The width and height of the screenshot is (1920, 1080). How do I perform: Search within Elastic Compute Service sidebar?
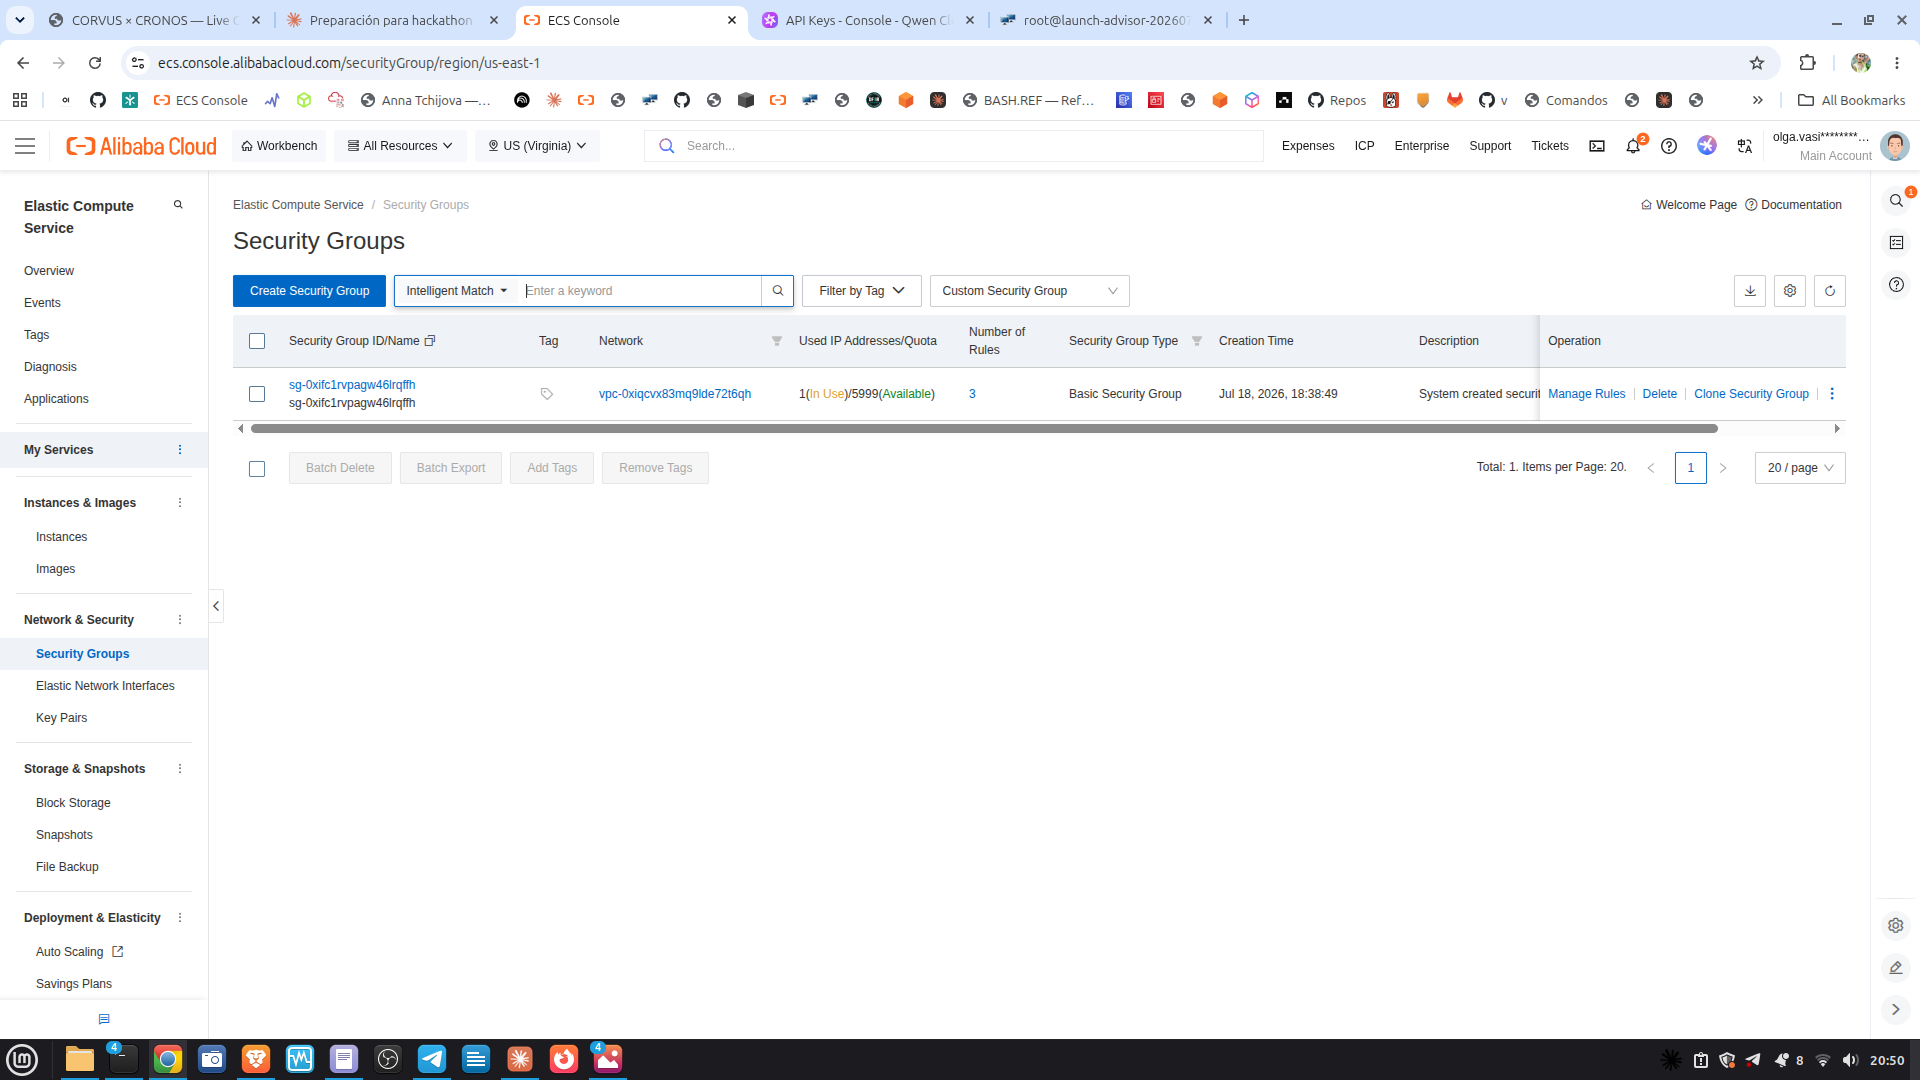(178, 205)
